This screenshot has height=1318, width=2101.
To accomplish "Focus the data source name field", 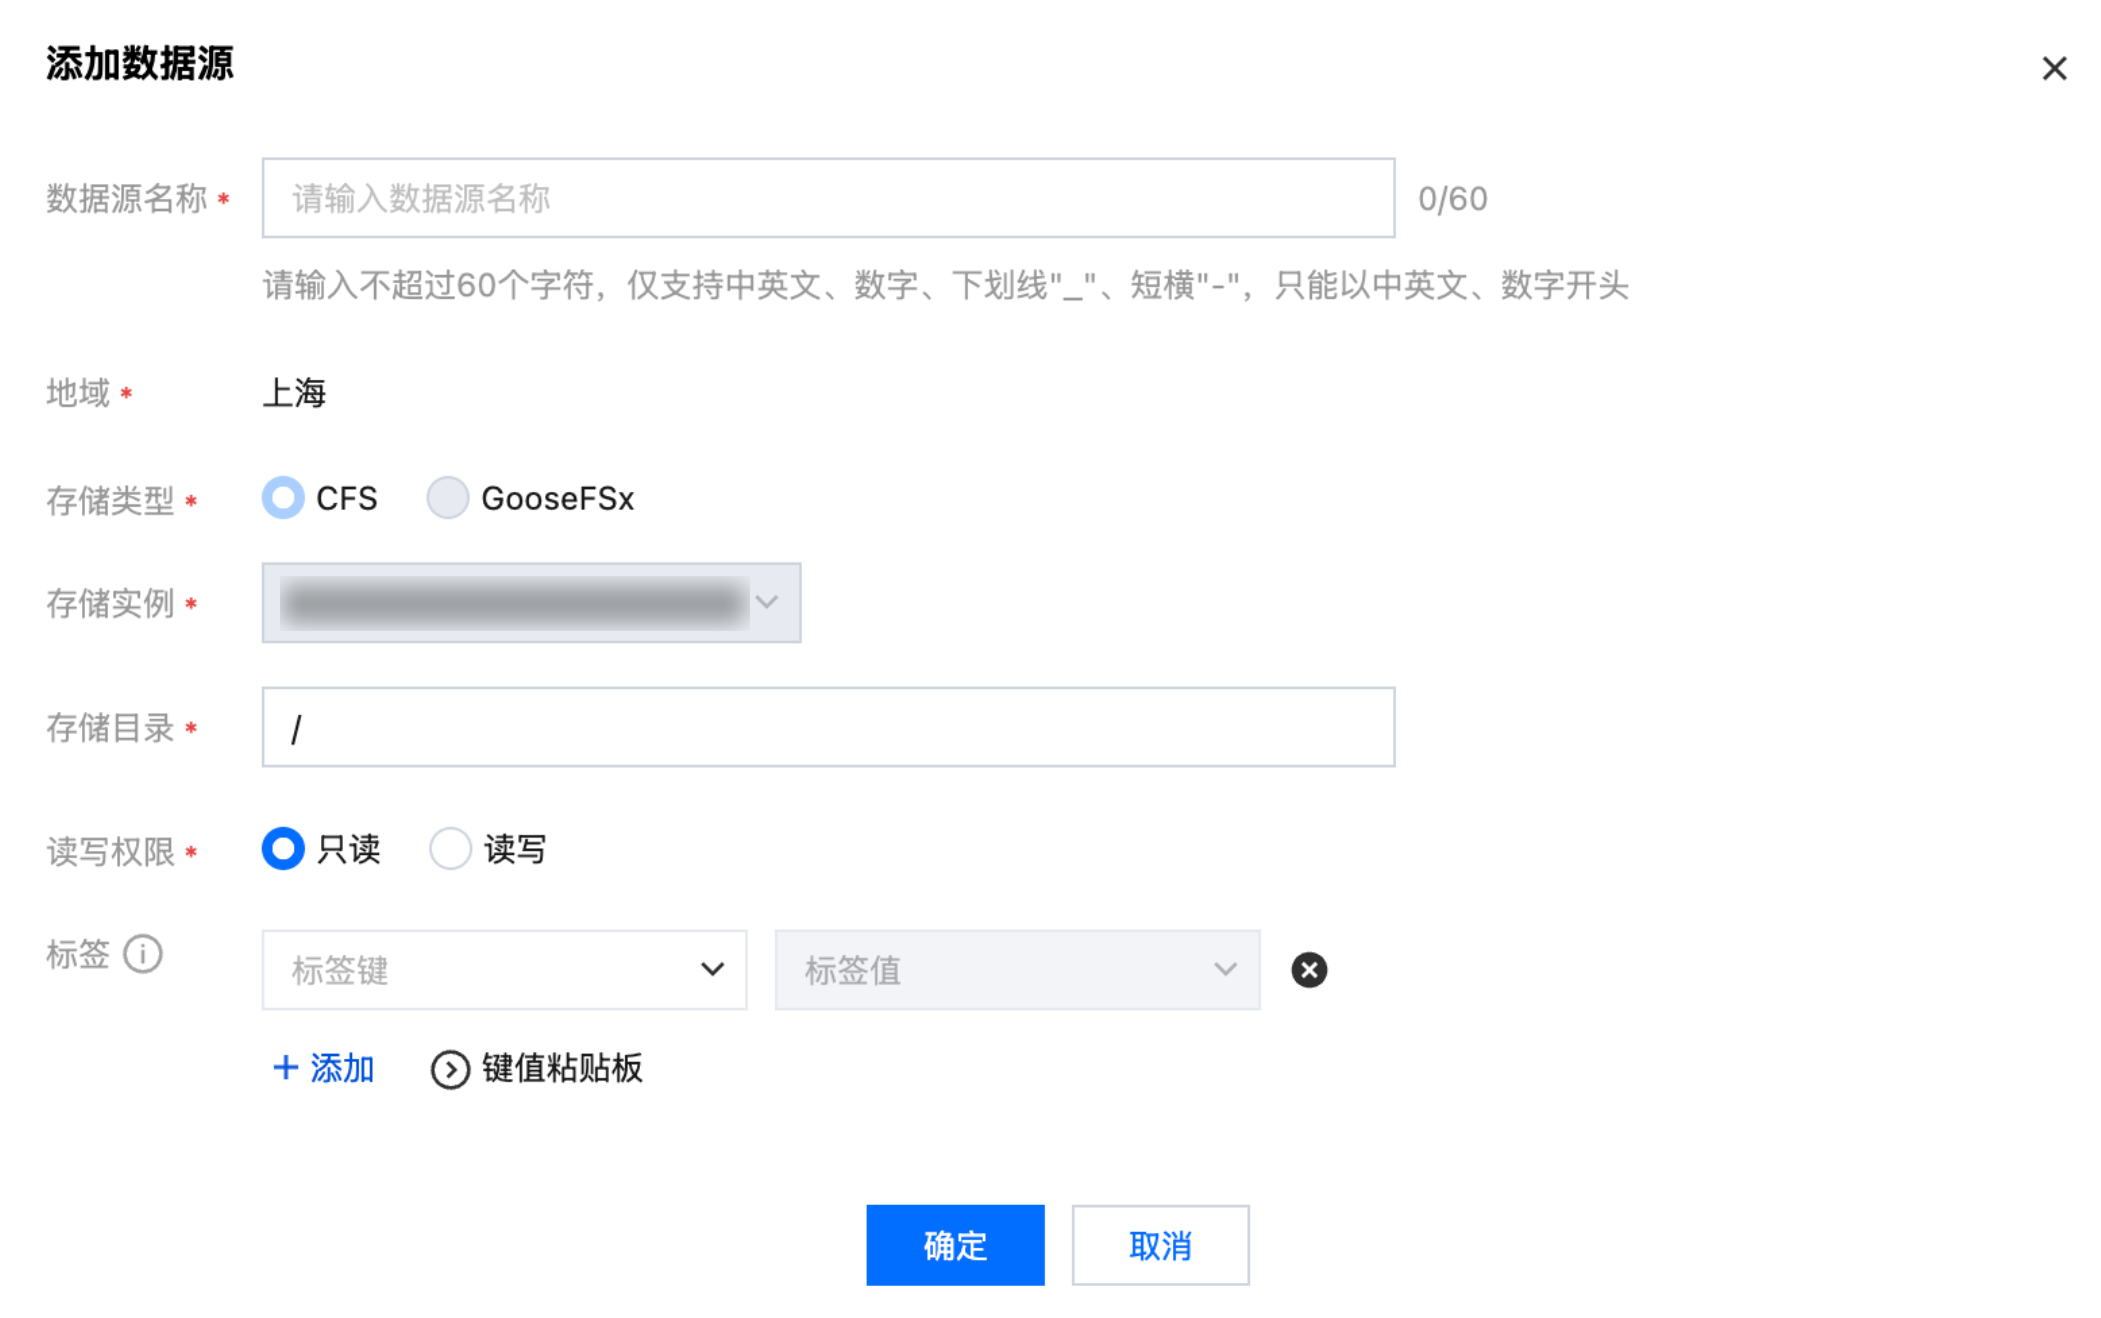I will point(827,198).
